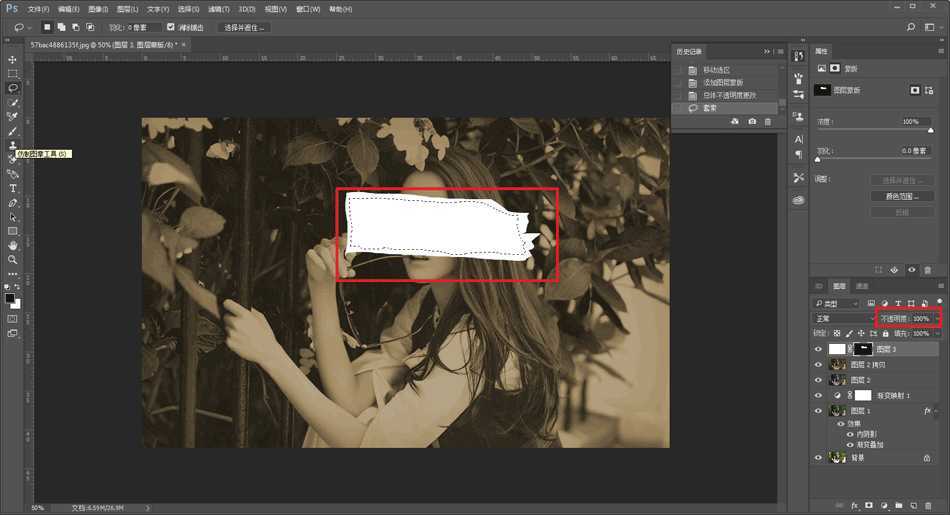Open the 文件(F) menu
The width and height of the screenshot is (950, 515).
pyautogui.click(x=39, y=9)
